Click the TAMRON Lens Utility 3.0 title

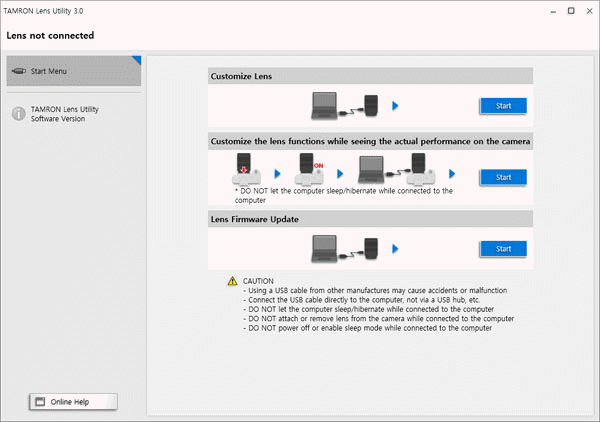[x=43, y=11]
